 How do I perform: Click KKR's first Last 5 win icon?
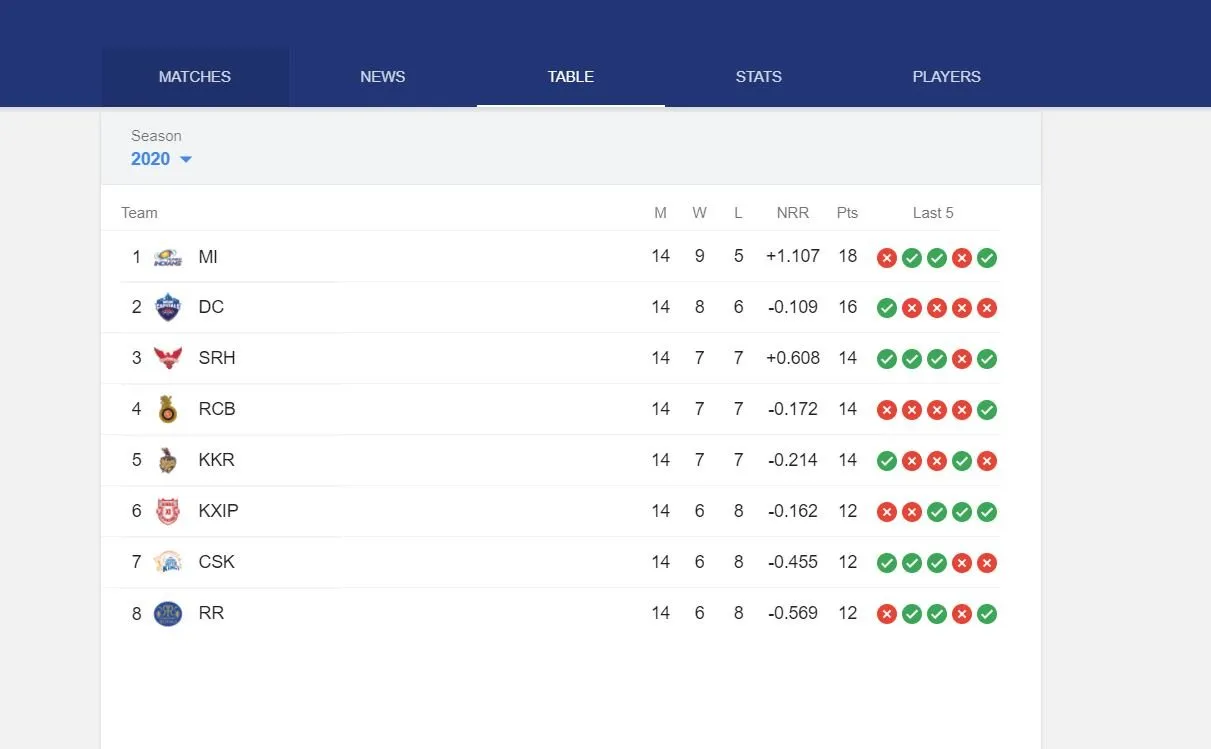pos(887,461)
